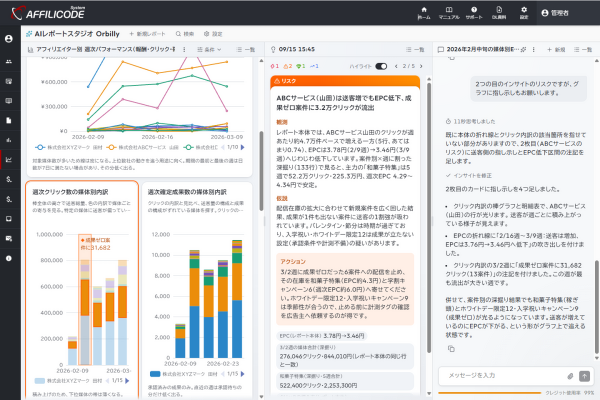Click 新規レポート in the studio toolbar
This screenshot has width=600, height=400.
pos(147,34)
